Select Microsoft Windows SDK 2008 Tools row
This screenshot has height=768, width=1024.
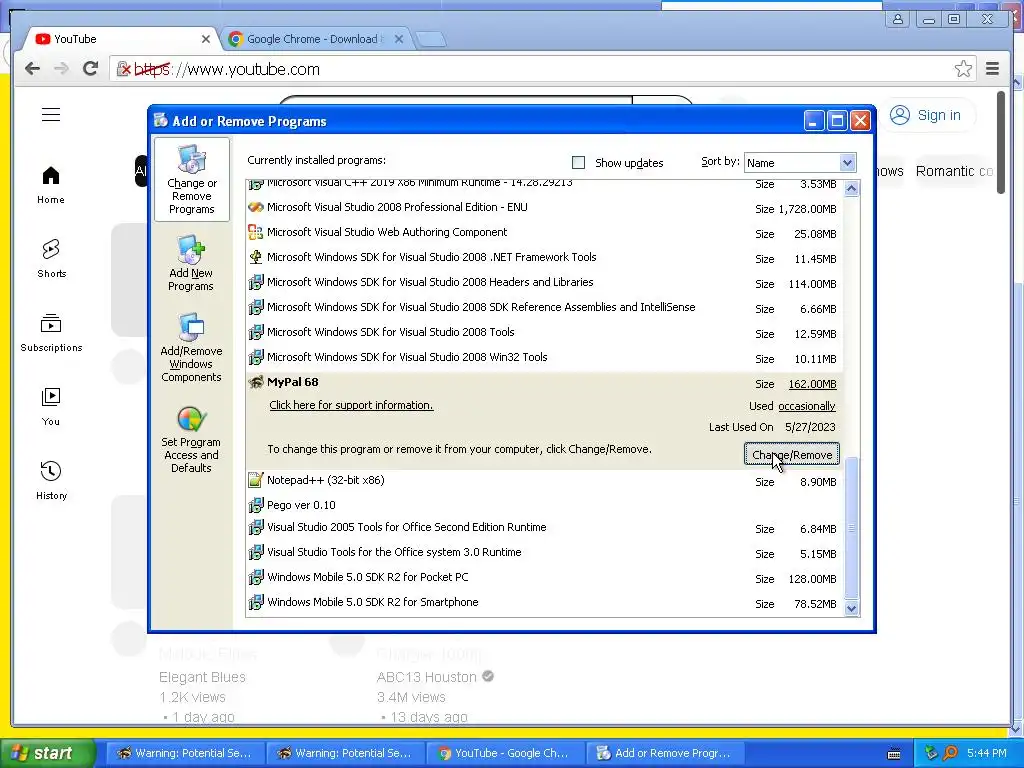(x=545, y=332)
